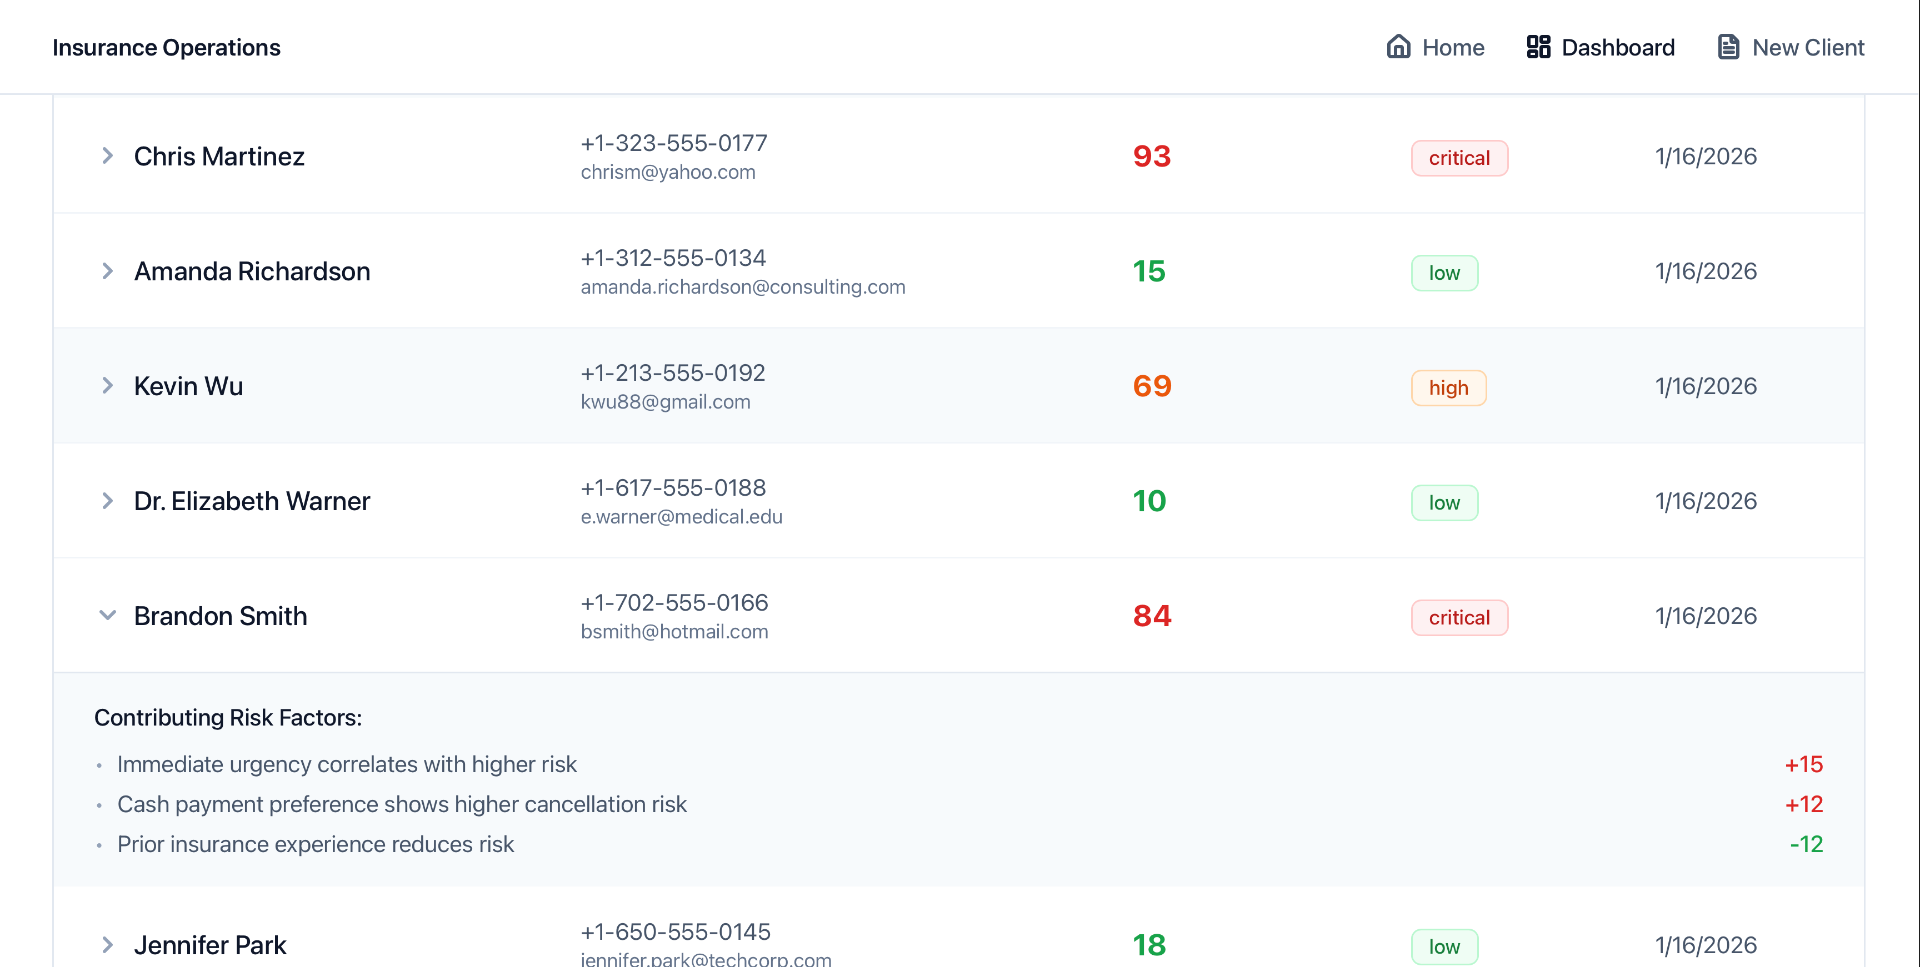1920x967 pixels.
Task: Click the chevron next to Chris Martinez
Action: 108,156
